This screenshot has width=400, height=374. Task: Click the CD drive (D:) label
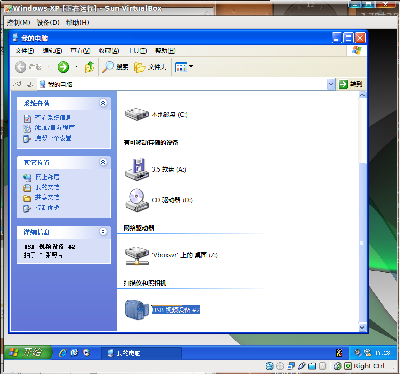pos(172,200)
